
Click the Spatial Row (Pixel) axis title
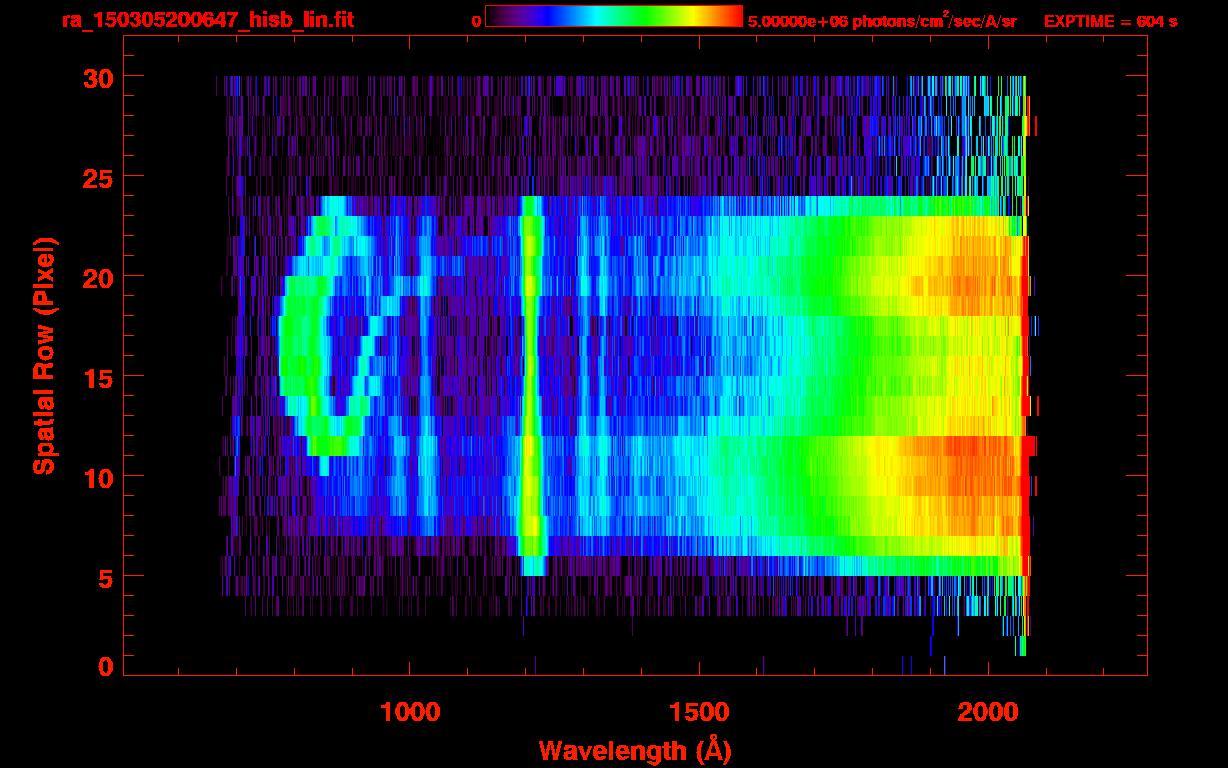click(x=44, y=355)
